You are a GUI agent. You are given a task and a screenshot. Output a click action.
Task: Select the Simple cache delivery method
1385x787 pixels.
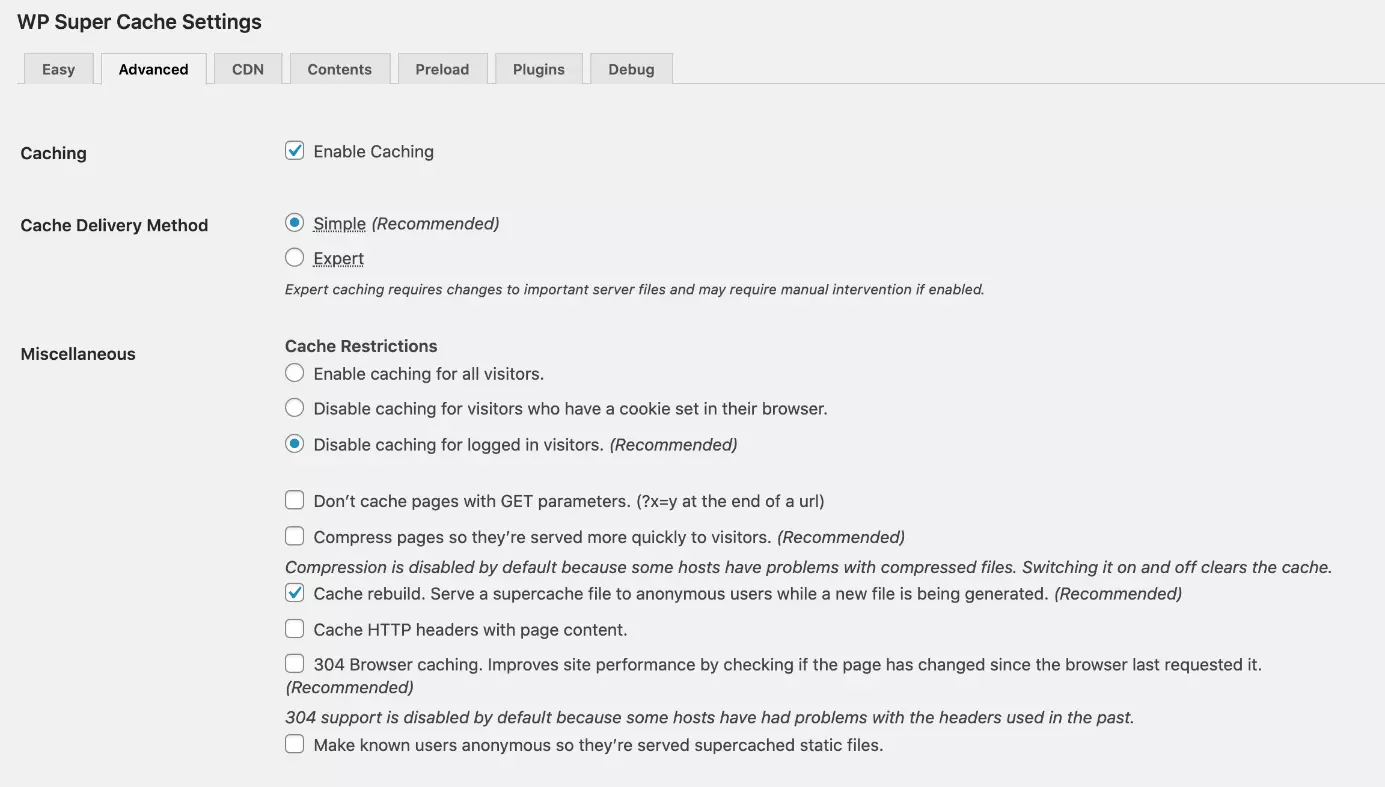294,223
